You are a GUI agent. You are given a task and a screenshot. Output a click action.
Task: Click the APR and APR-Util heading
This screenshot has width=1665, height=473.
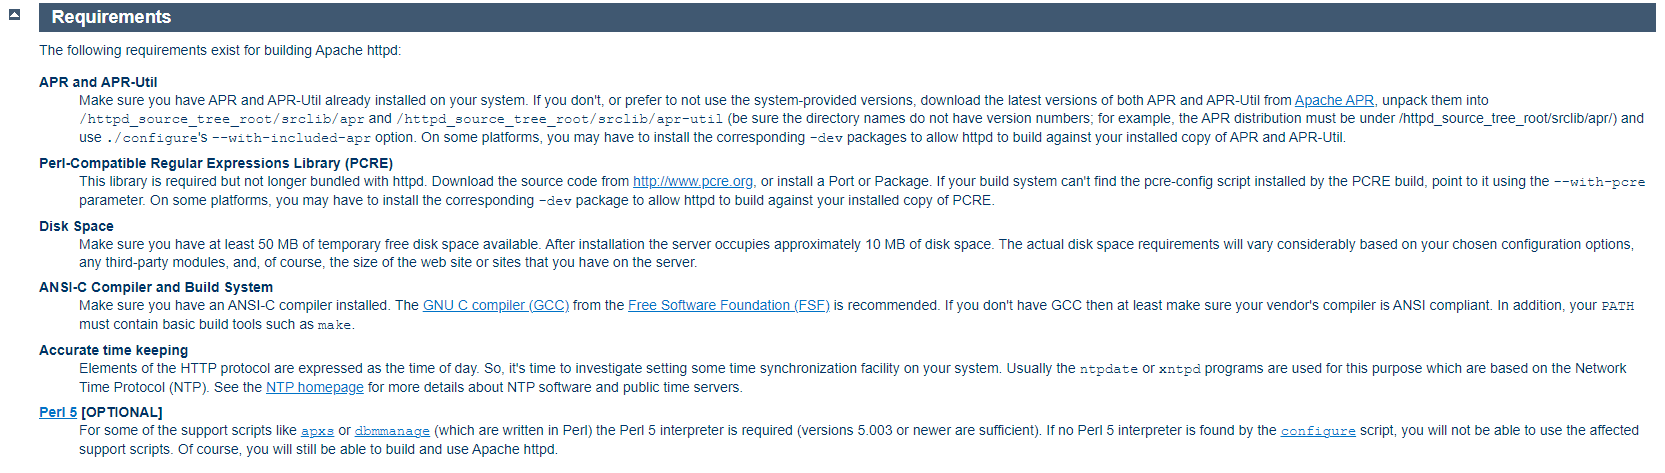98,82
